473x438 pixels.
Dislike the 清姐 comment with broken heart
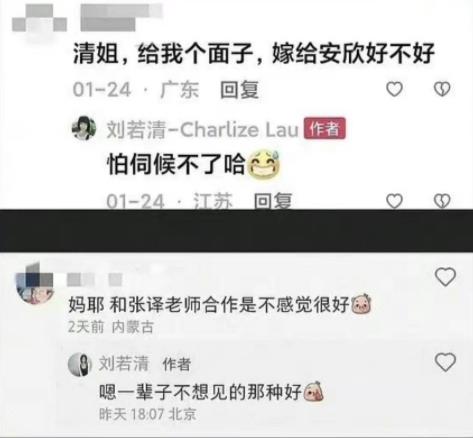point(442,89)
